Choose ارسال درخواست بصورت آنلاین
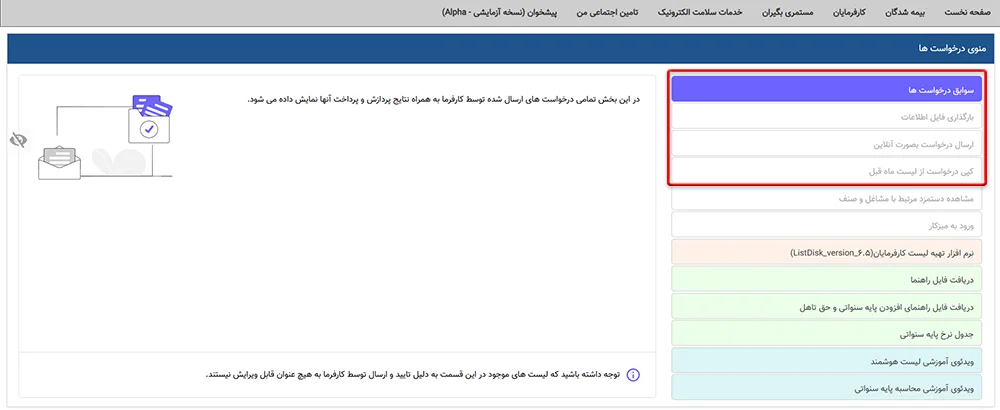1000x410 pixels. [827, 145]
